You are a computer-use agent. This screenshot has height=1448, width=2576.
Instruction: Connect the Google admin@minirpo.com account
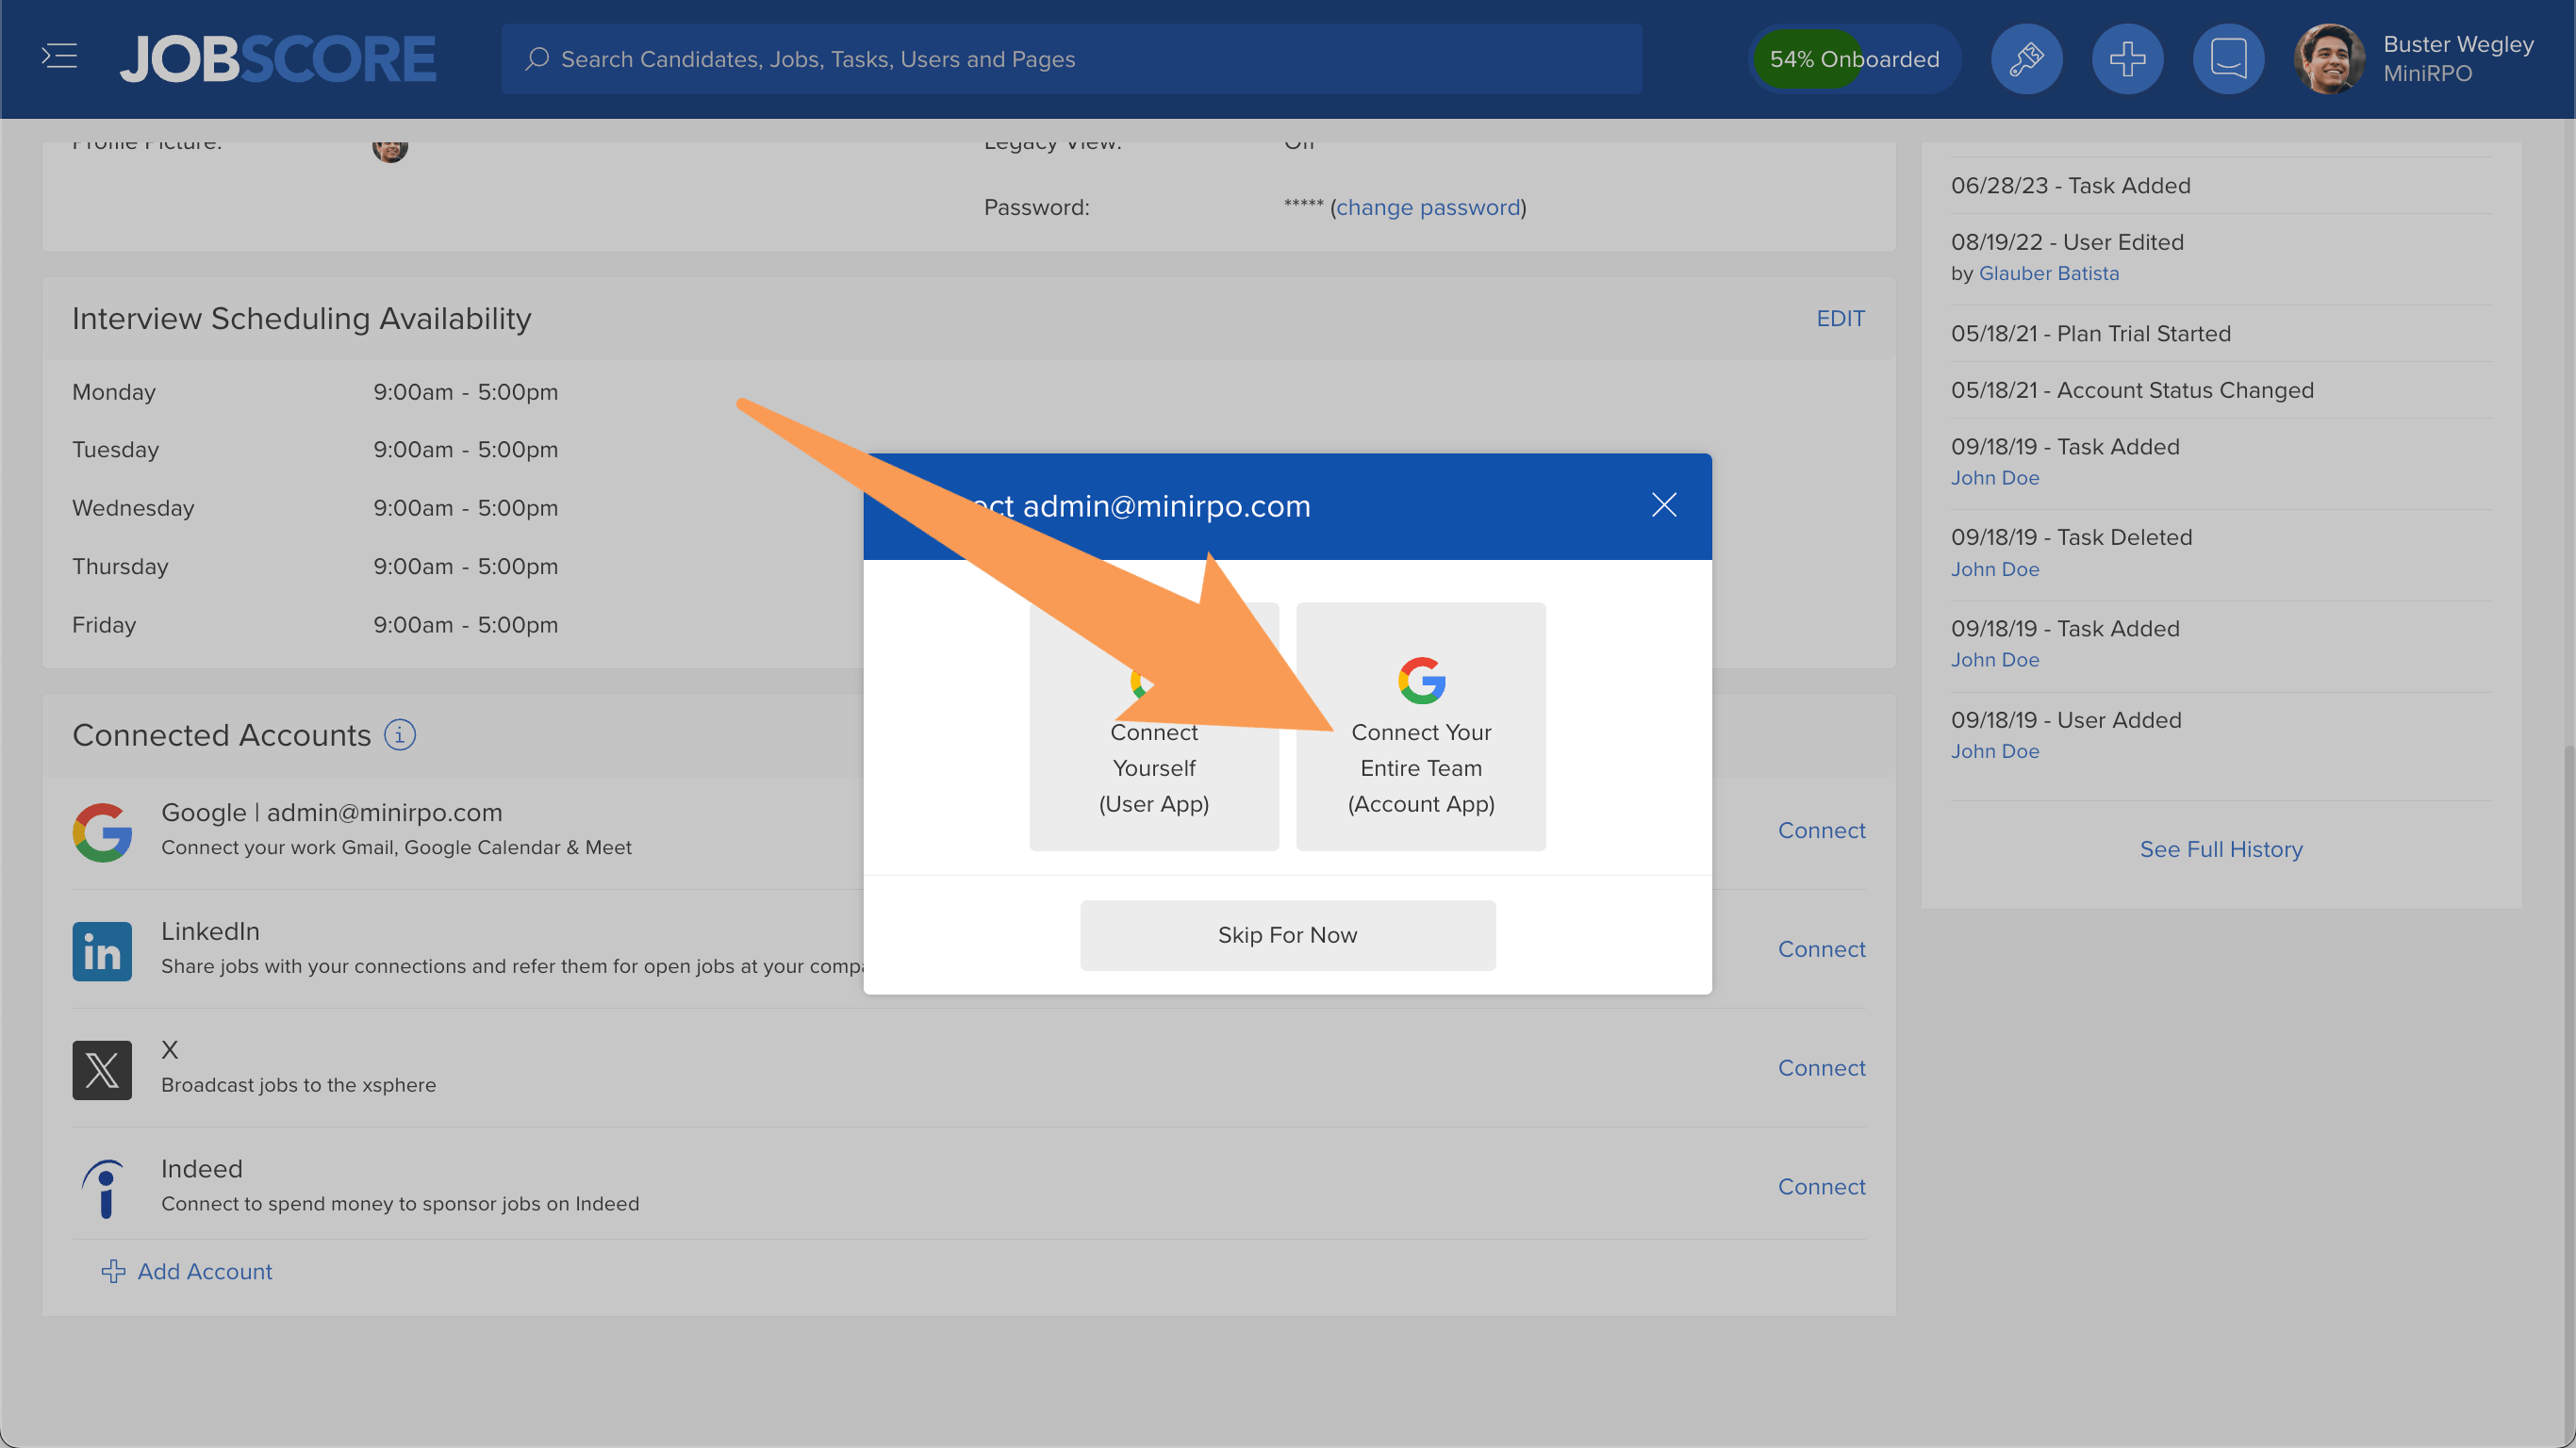(x=1821, y=830)
